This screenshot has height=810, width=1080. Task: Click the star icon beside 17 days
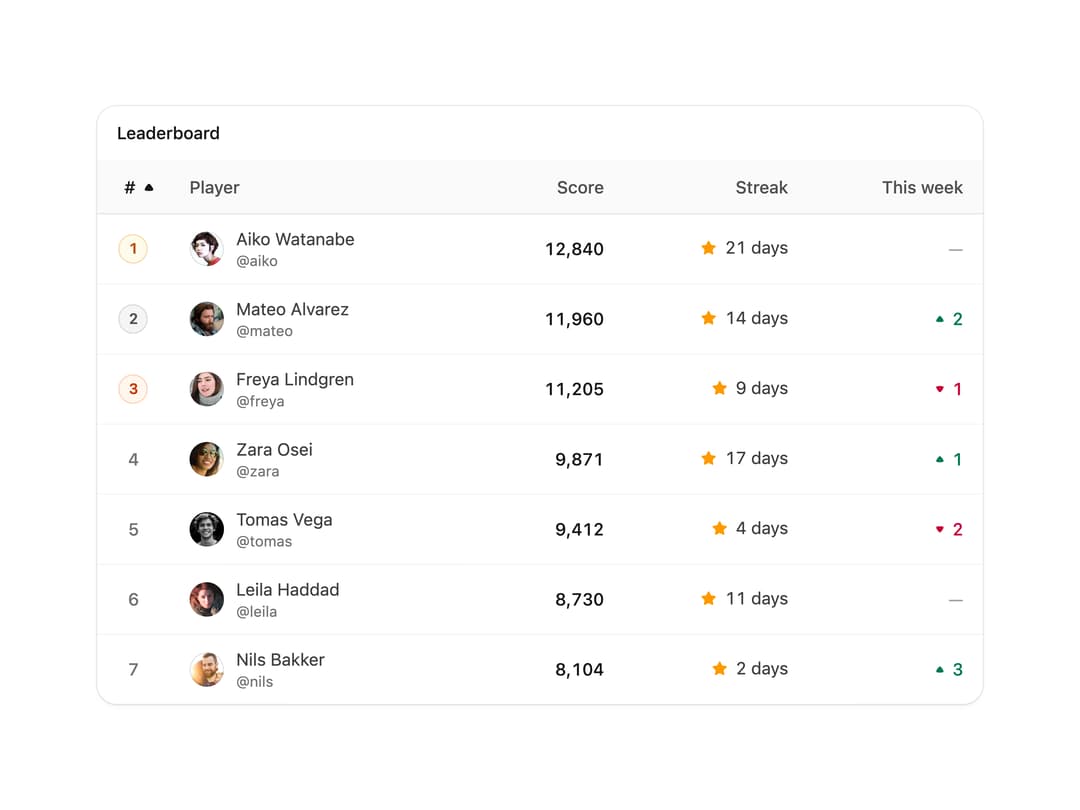708,458
